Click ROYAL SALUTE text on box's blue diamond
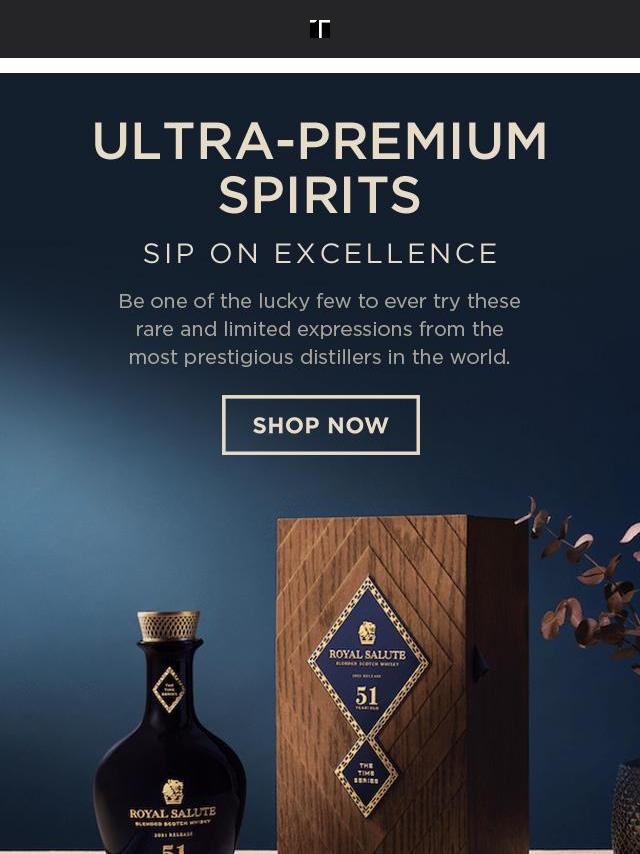This screenshot has height=854, width=640. (x=368, y=654)
